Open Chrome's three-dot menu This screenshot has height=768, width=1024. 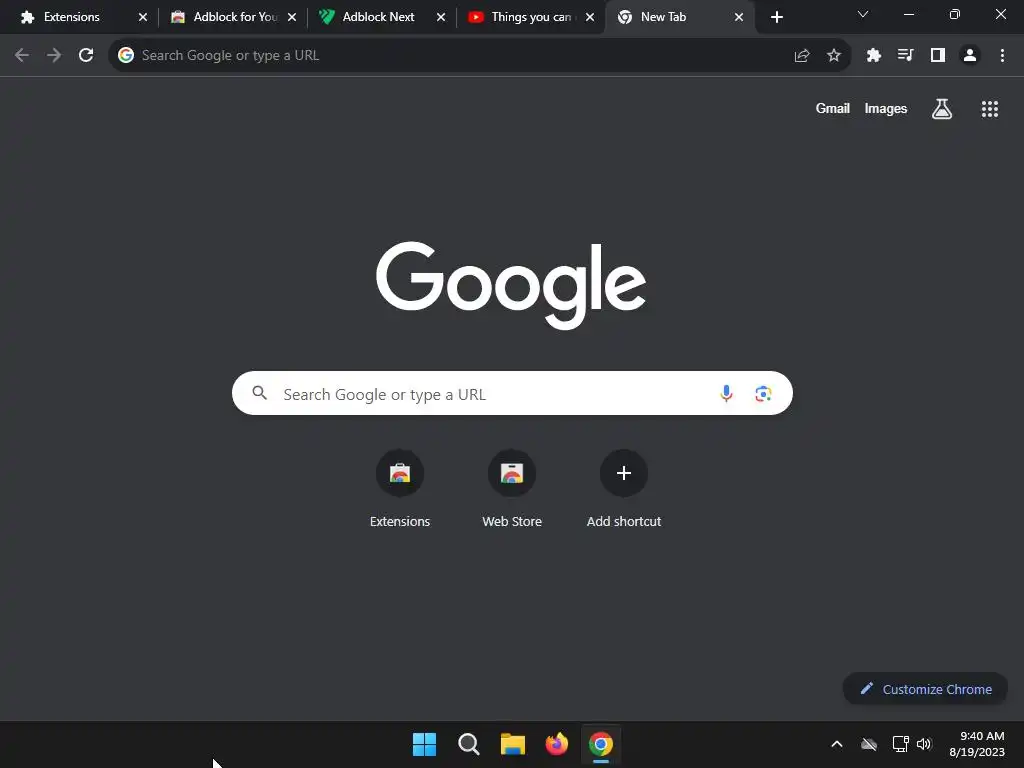(1002, 56)
